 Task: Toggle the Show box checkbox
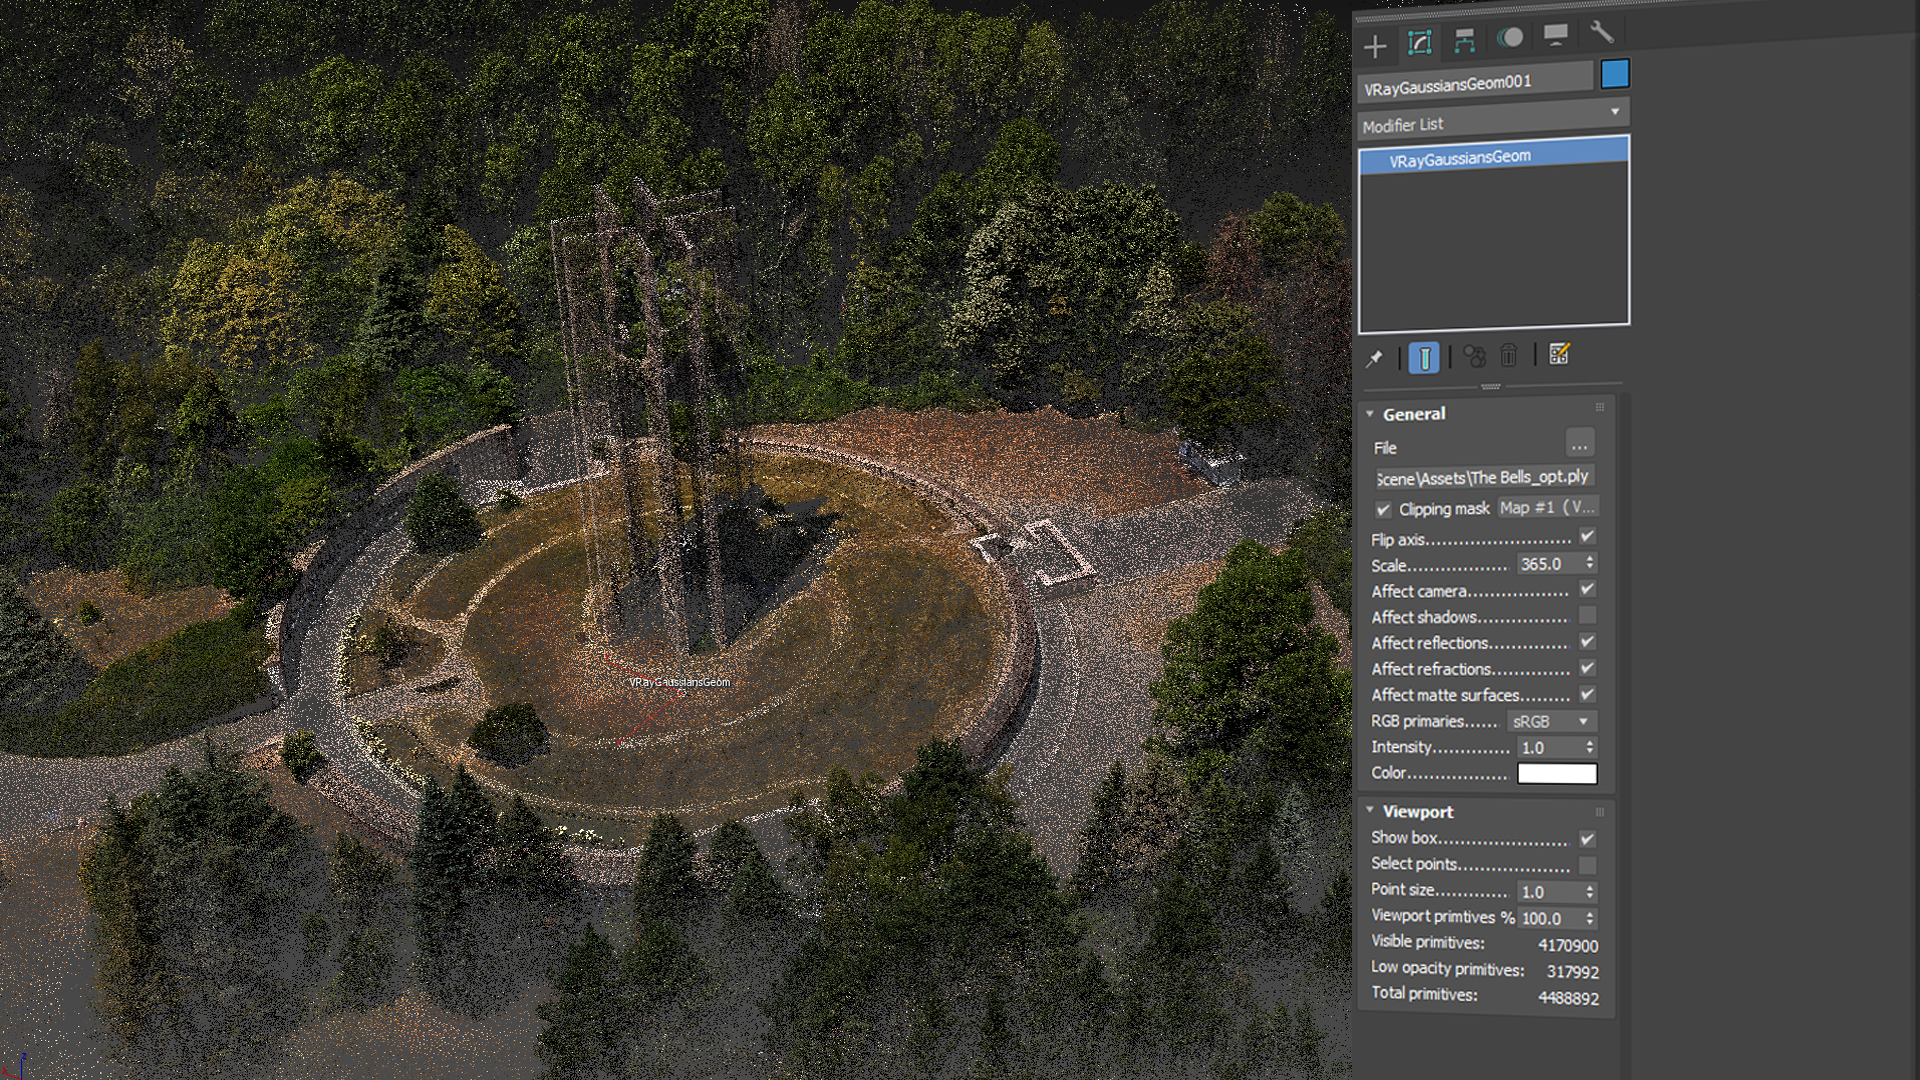click(x=1587, y=839)
